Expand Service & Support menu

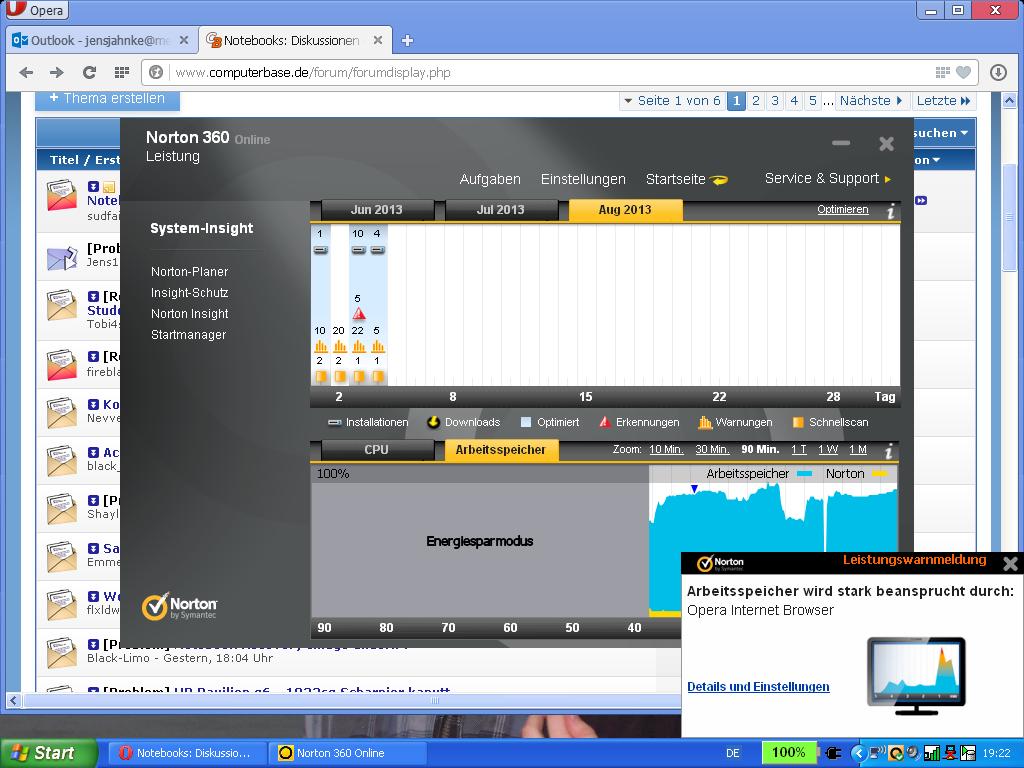[x=827, y=178]
